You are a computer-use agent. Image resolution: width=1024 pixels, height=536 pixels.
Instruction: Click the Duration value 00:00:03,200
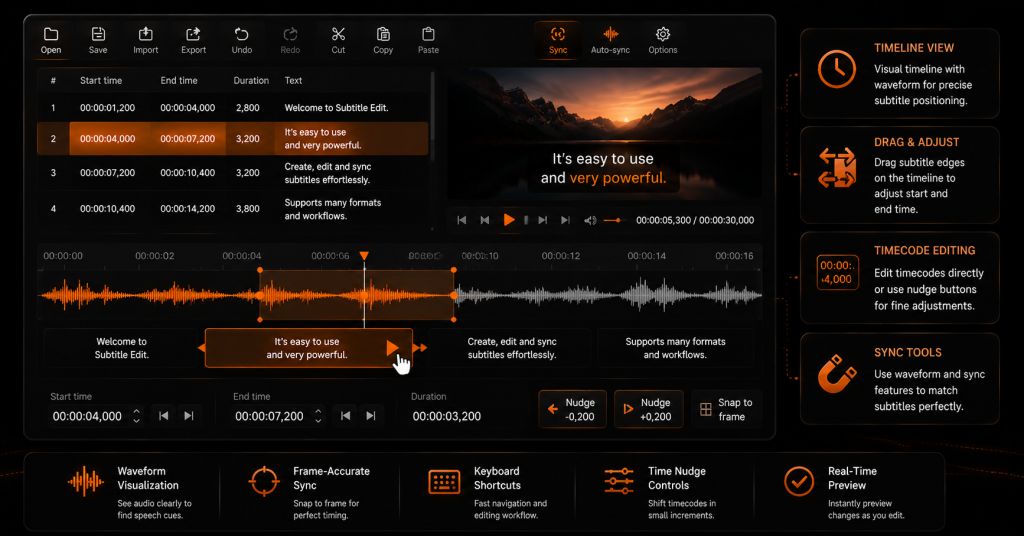pos(447,417)
